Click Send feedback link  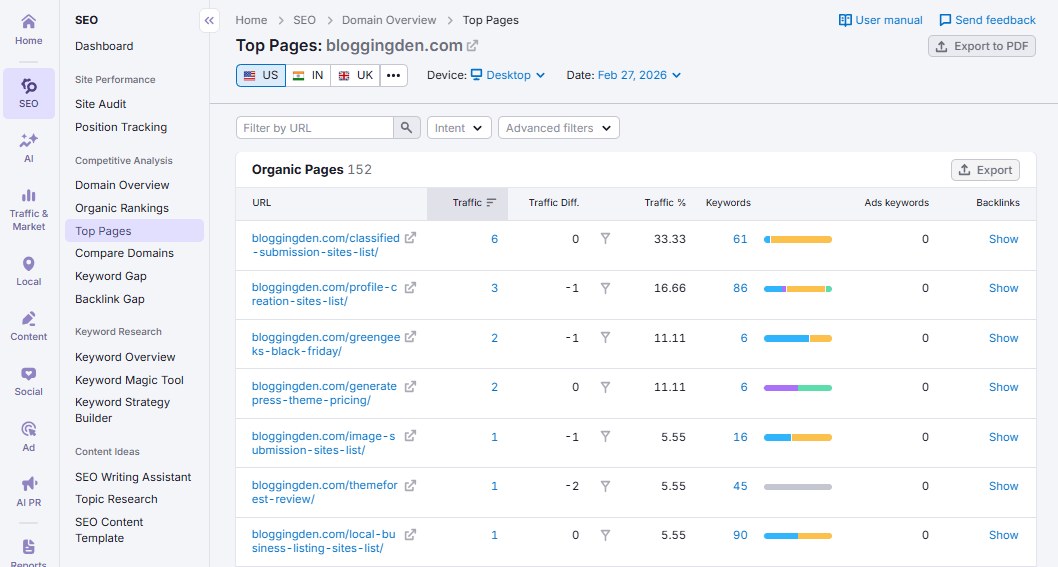point(987,20)
